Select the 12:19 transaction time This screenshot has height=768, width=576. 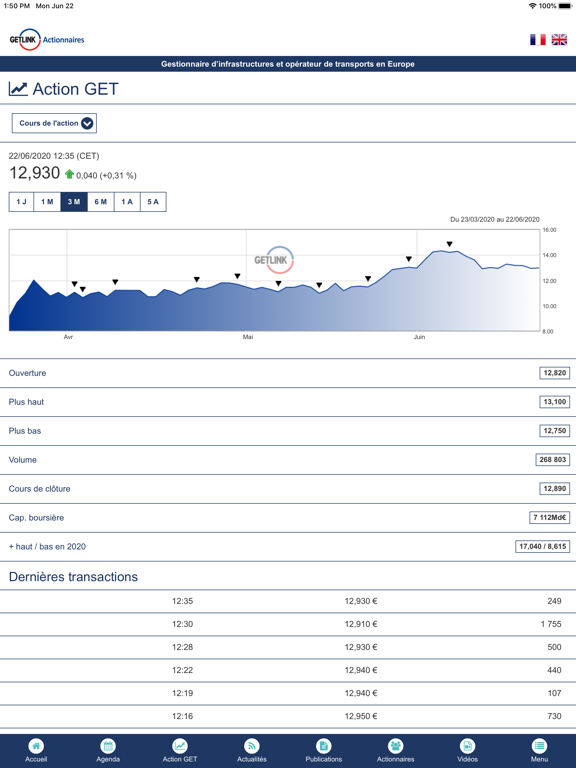(182, 693)
